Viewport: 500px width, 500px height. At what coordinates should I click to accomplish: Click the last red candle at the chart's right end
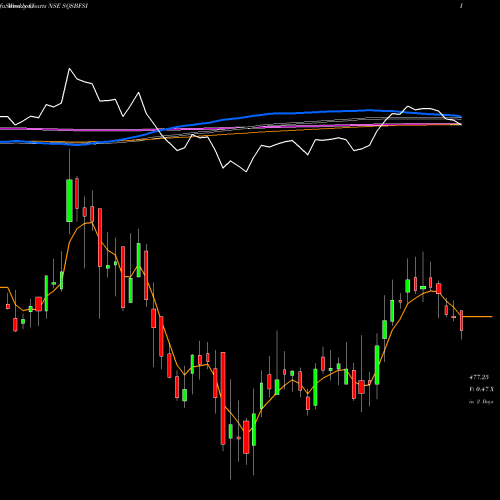(x=462, y=320)
